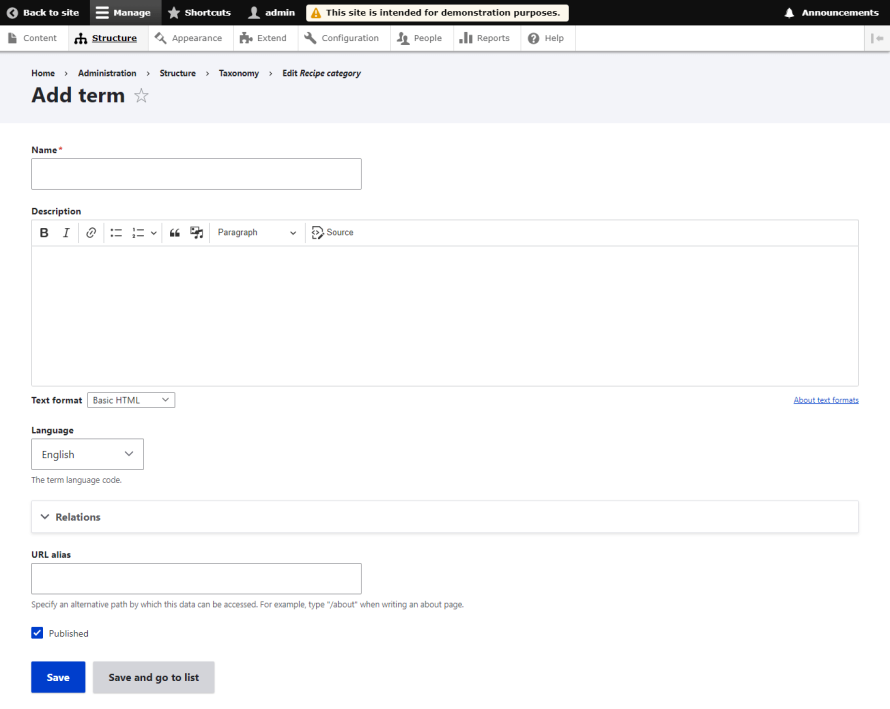This screenshot has height=709, width=890.
Task: Focus the URL alias field
Action: click(x=196, y=579)
